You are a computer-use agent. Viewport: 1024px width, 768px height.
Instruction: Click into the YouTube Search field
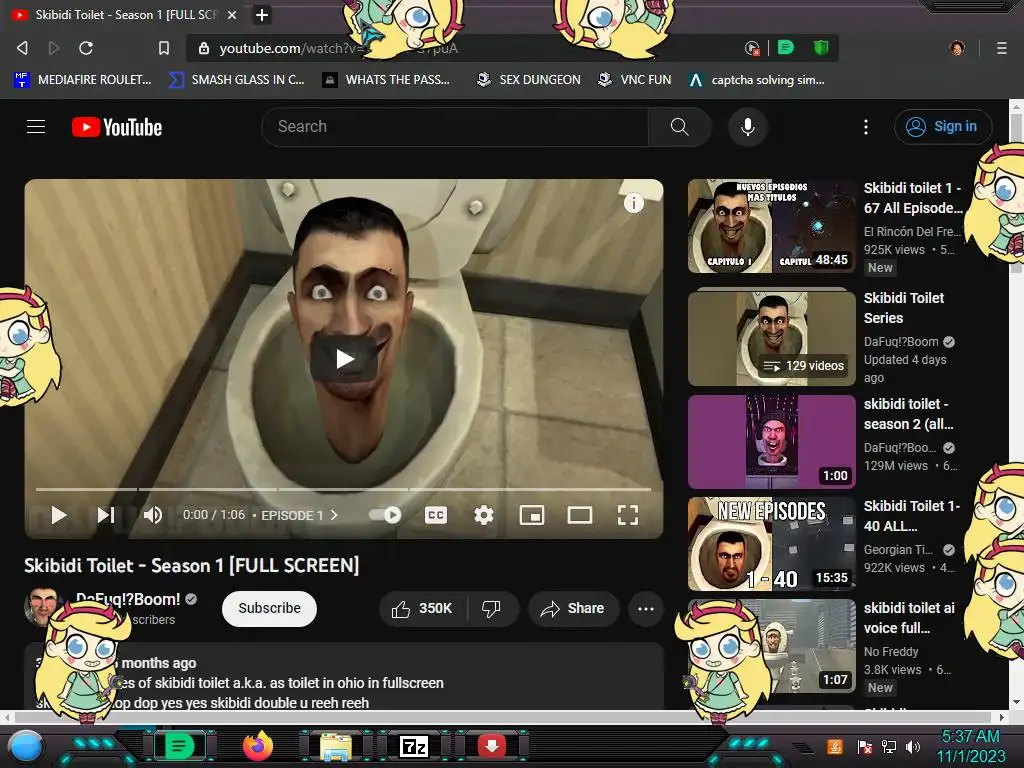455,127
